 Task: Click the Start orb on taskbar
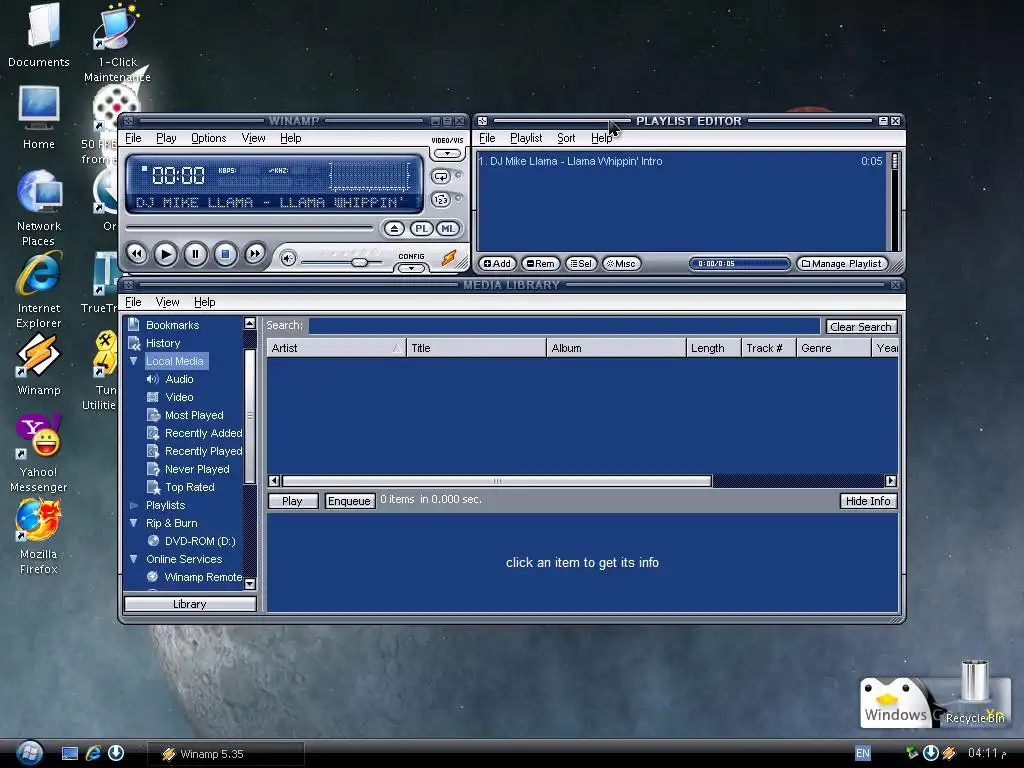click(x=29, y=752)
